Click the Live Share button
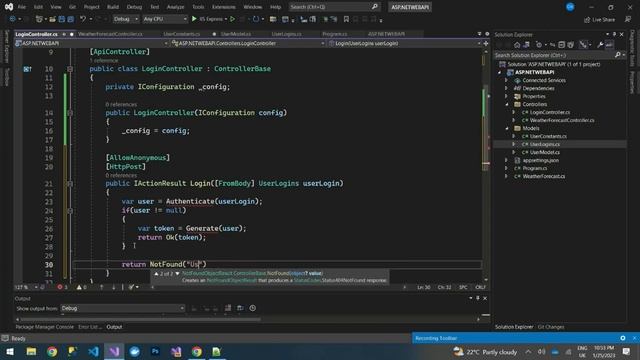This screenshot has height=360, width=640. [x=599, y=19]
